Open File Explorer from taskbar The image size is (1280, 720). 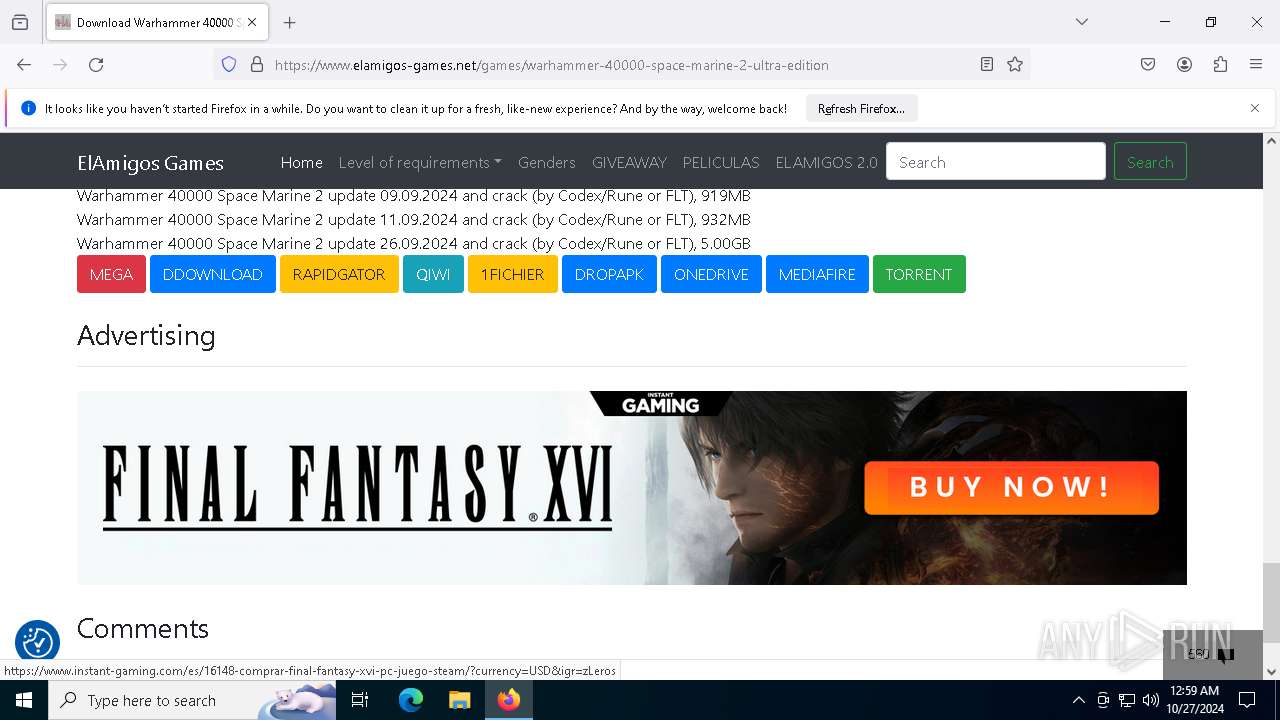[459, 700]
